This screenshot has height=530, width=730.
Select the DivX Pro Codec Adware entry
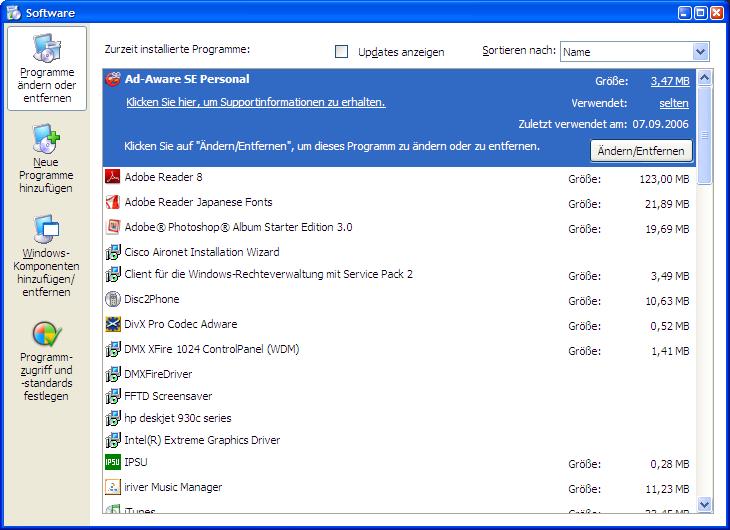pos(181,324)
